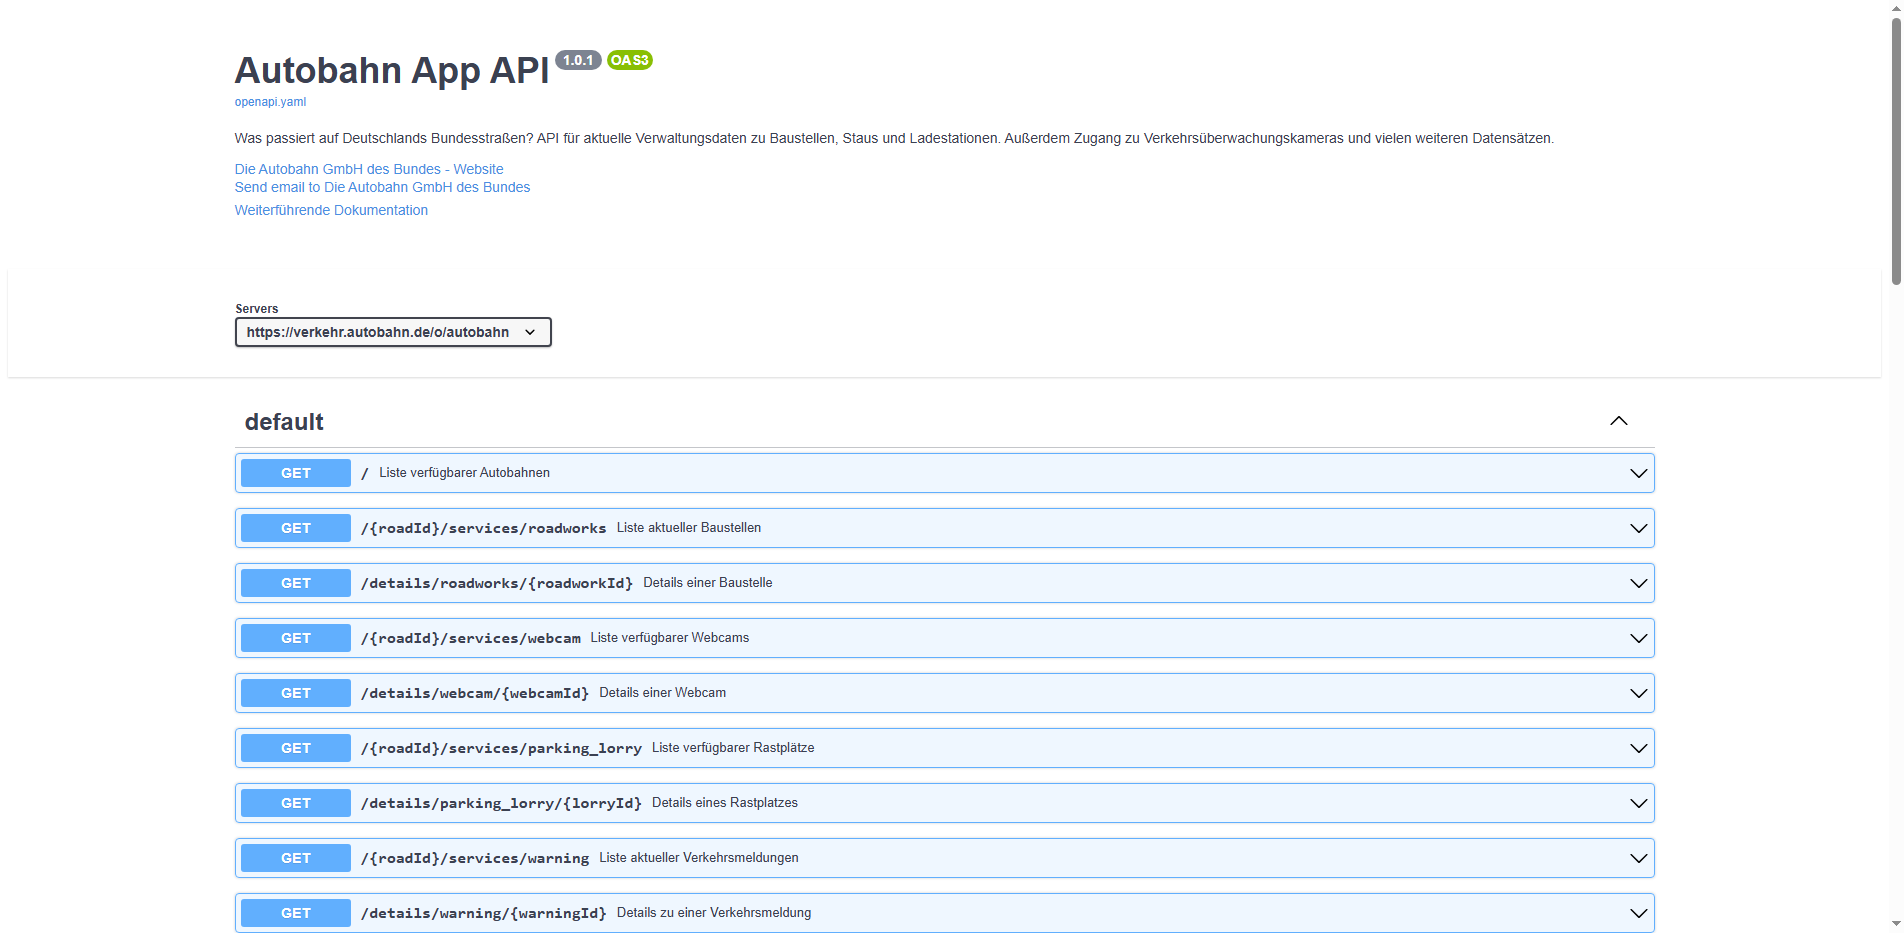Expand the /details/warning/{warningId} endpoint
Viewport: 1904px width, 933px height.
(x=1638, y=912)
